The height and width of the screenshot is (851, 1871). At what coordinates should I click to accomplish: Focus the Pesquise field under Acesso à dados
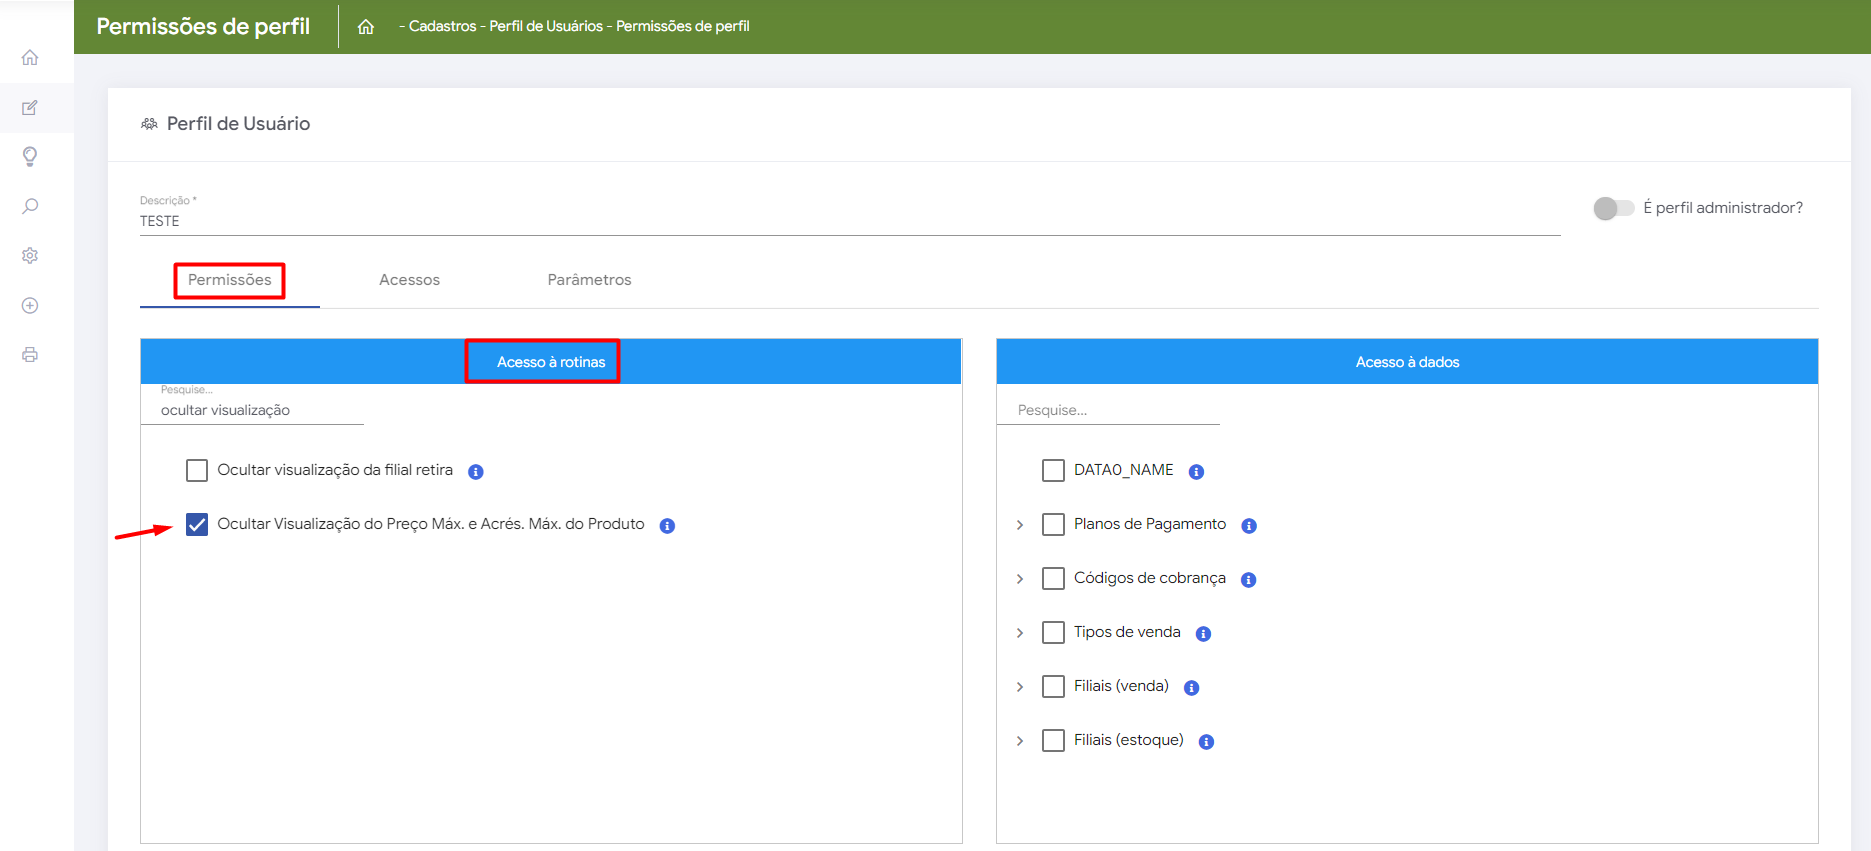(1108, 410)
